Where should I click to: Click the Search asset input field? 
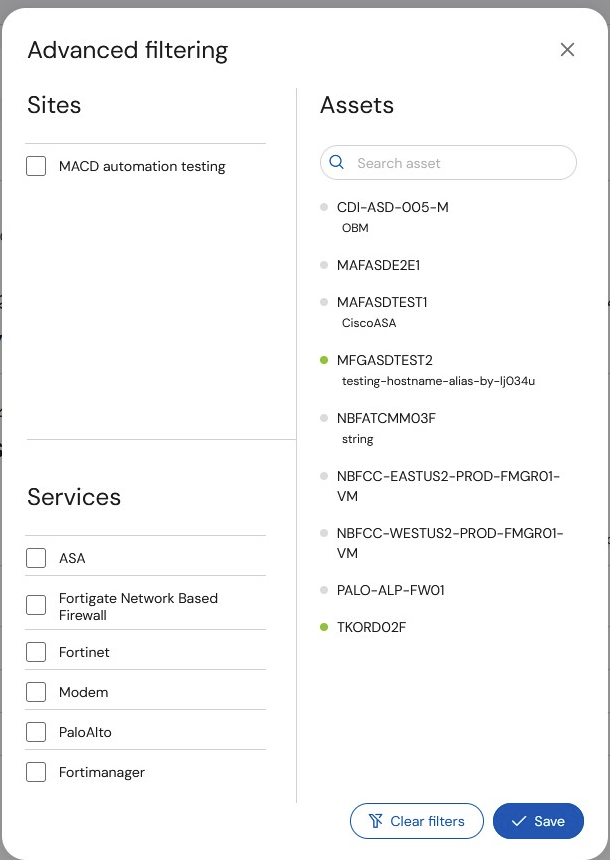(448, 162)
